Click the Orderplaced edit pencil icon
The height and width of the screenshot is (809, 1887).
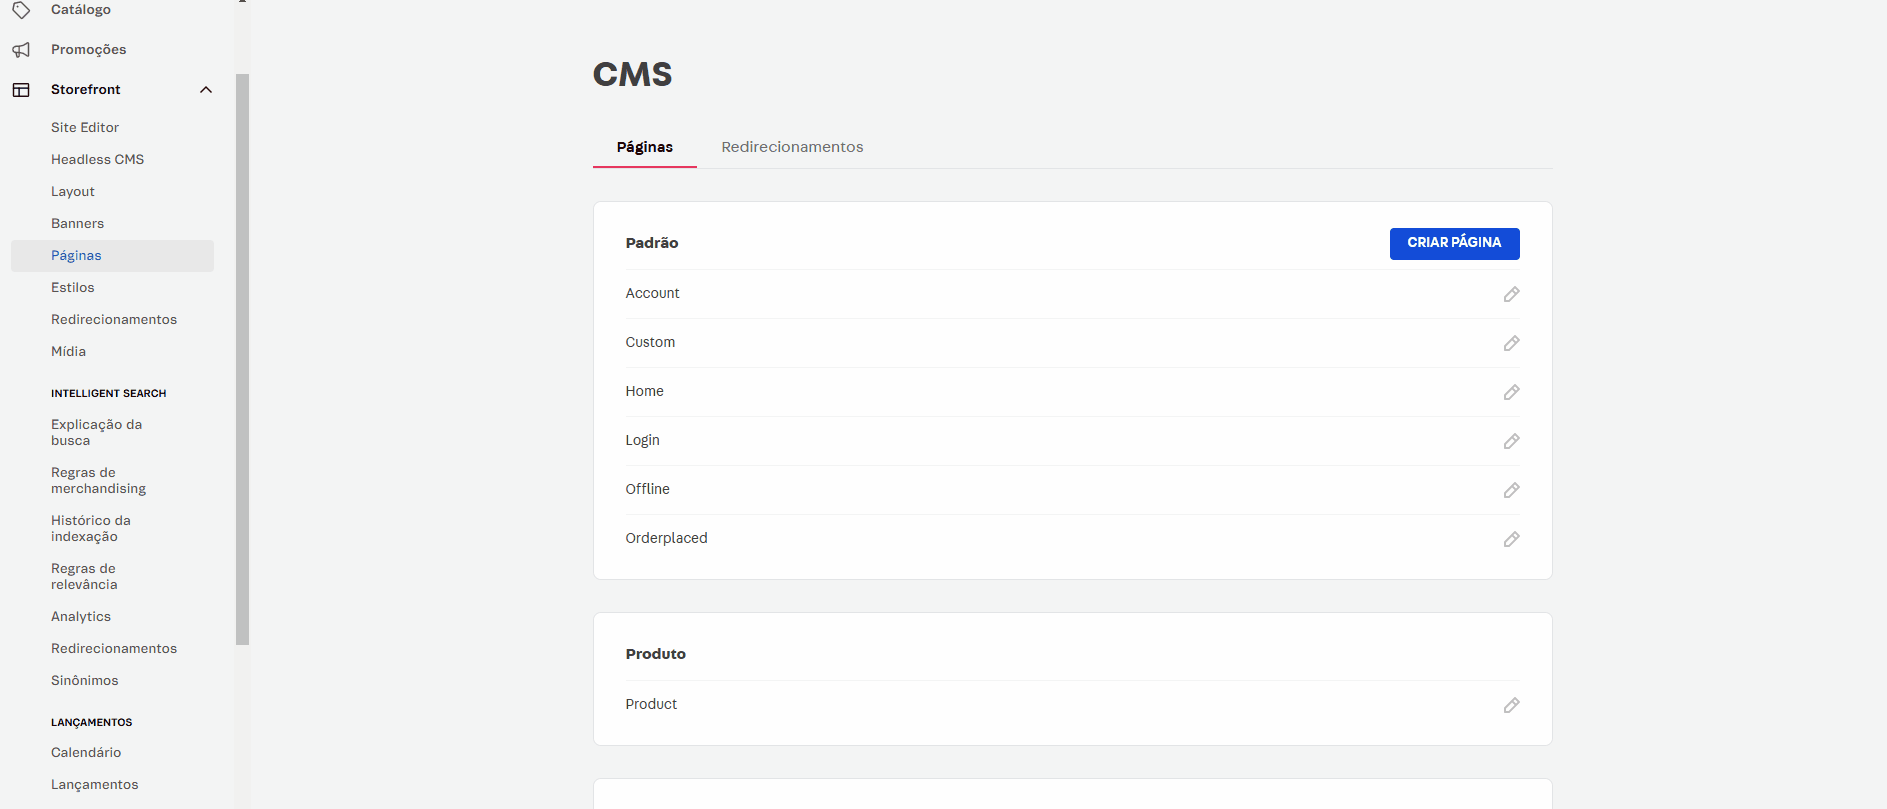coord(1511,539)
